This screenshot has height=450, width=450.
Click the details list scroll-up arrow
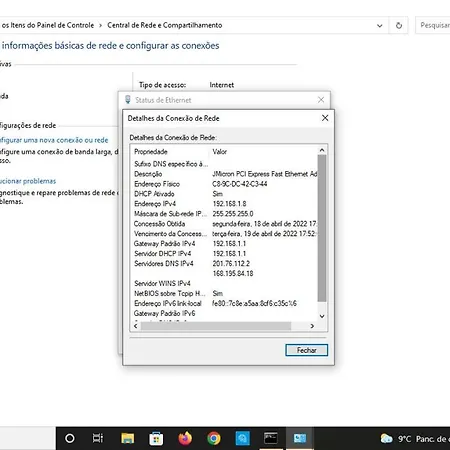click(x=322, y=150)
